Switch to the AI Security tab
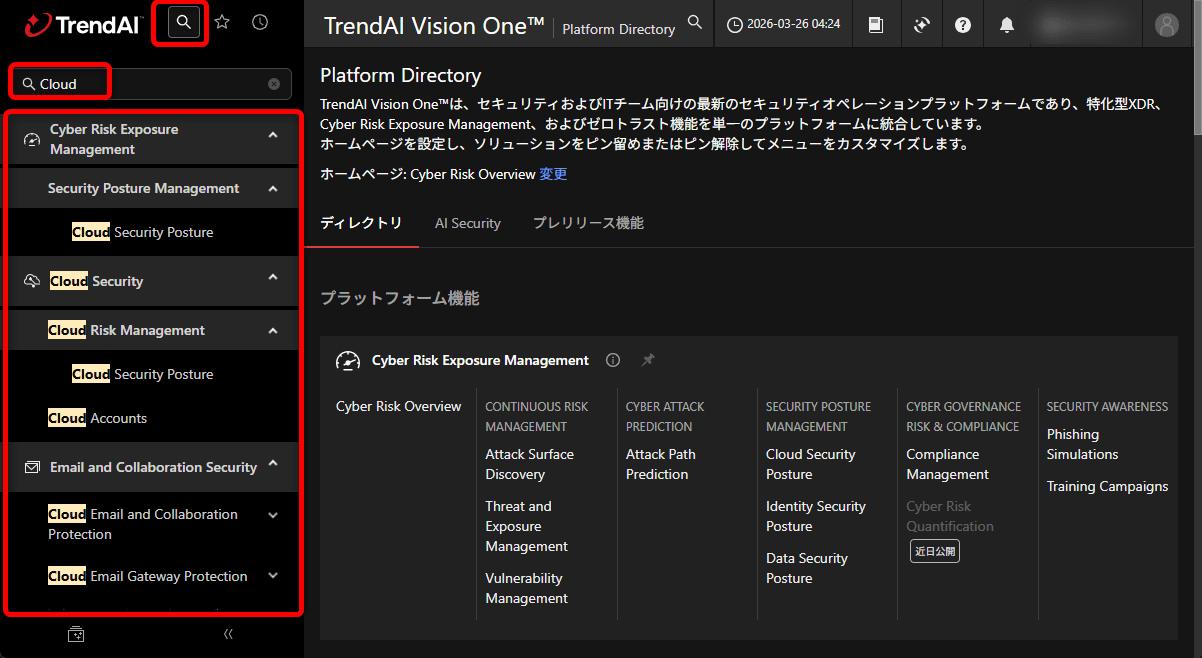The height and width of the screenshot is (658, 1202). click(468, 223)
